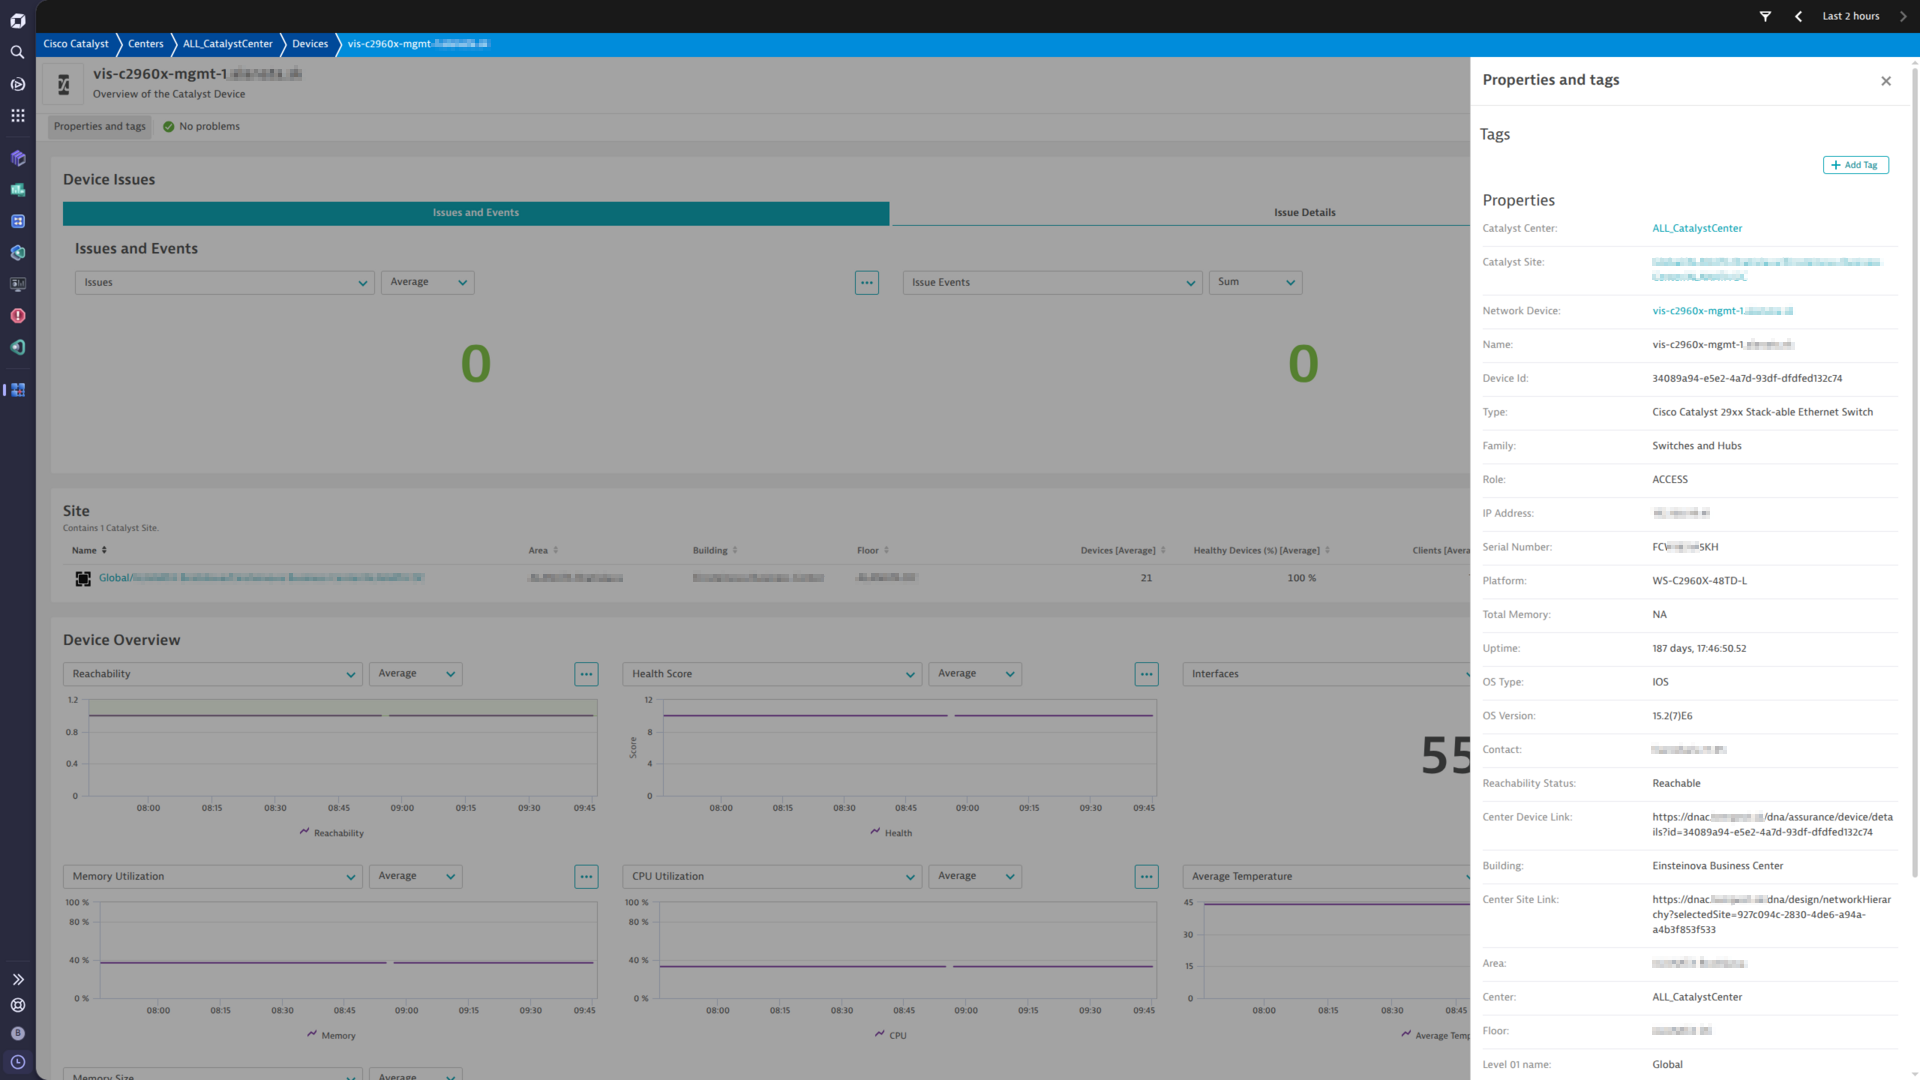Switch to the Issue Details tab
Viewport: 1920px width, 1080px height.
click(x=1304, y=212)
